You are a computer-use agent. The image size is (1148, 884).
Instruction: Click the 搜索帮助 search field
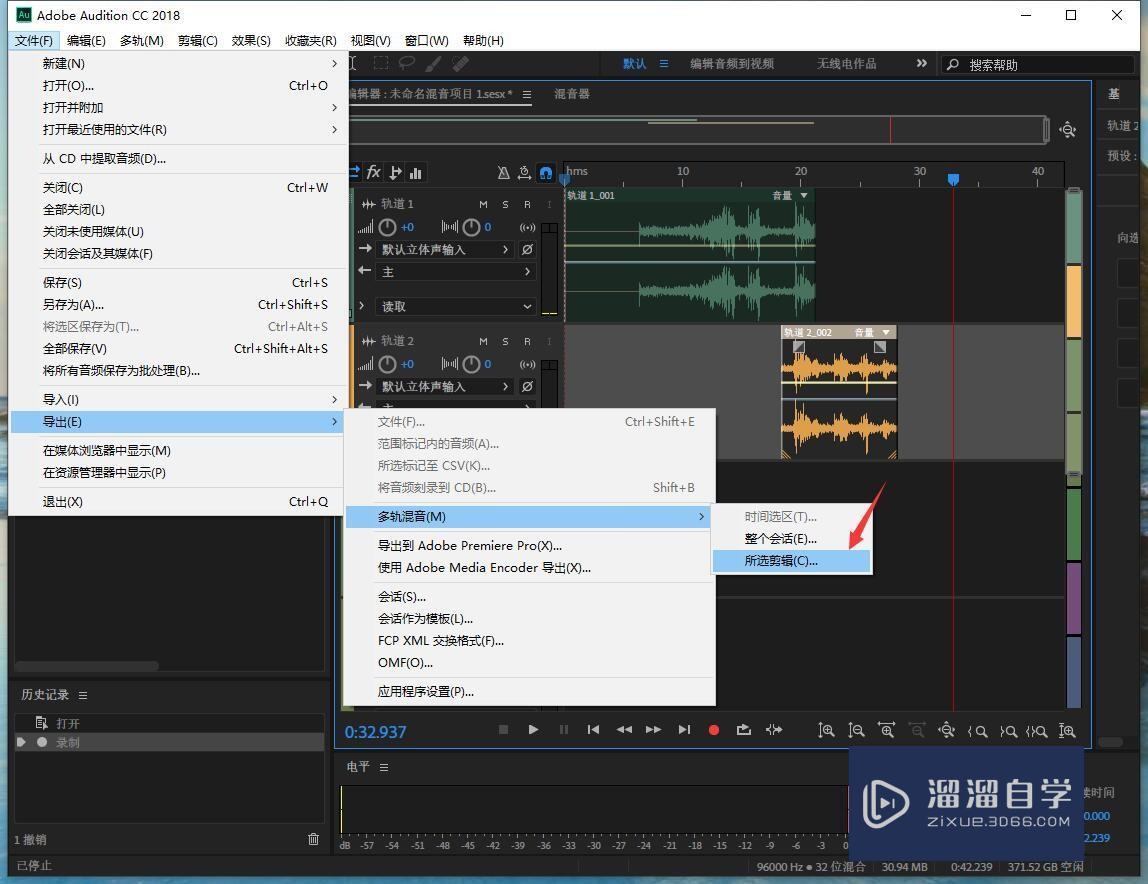pyautogui.click(x=1037, y=64)
